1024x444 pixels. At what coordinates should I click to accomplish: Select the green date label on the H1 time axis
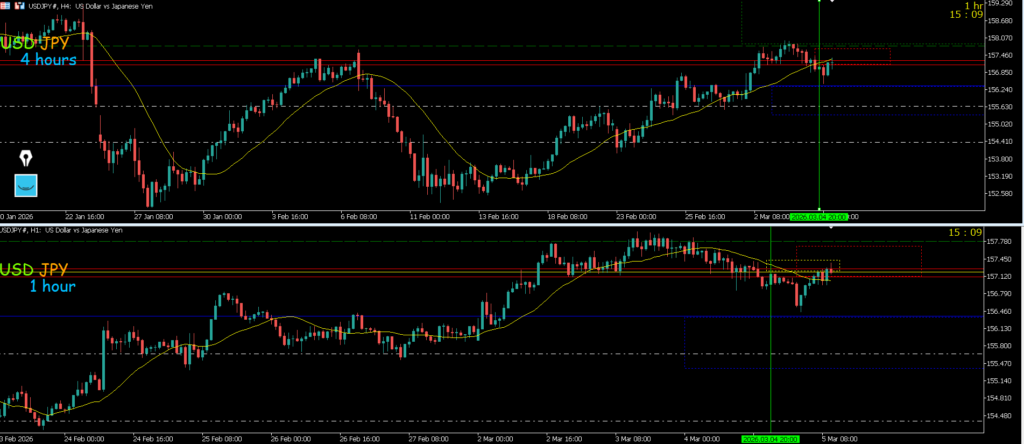pyautogui.click(x=770, y=438)
